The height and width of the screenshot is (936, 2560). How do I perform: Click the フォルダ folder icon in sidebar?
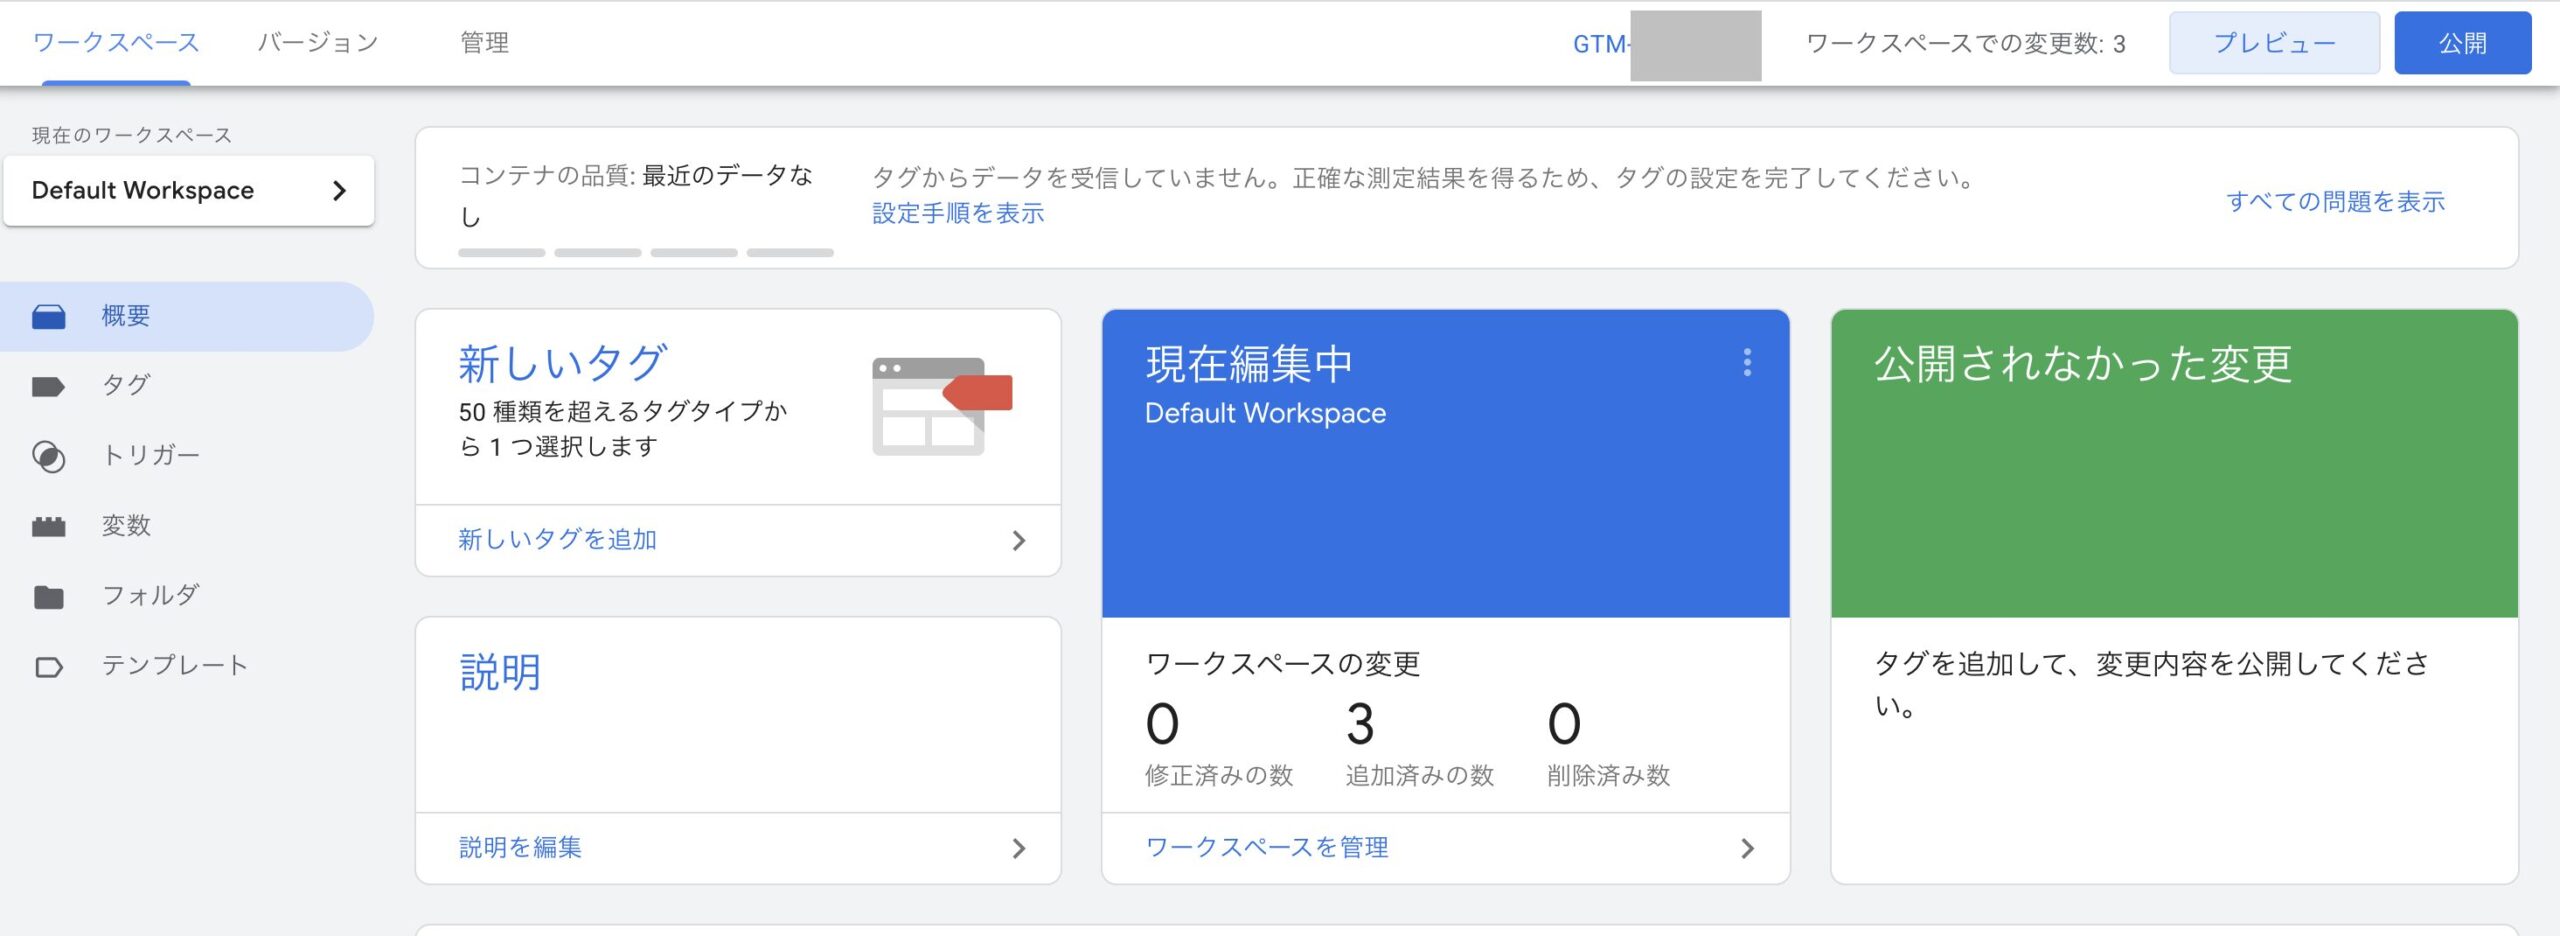click(x=48, y=597)
